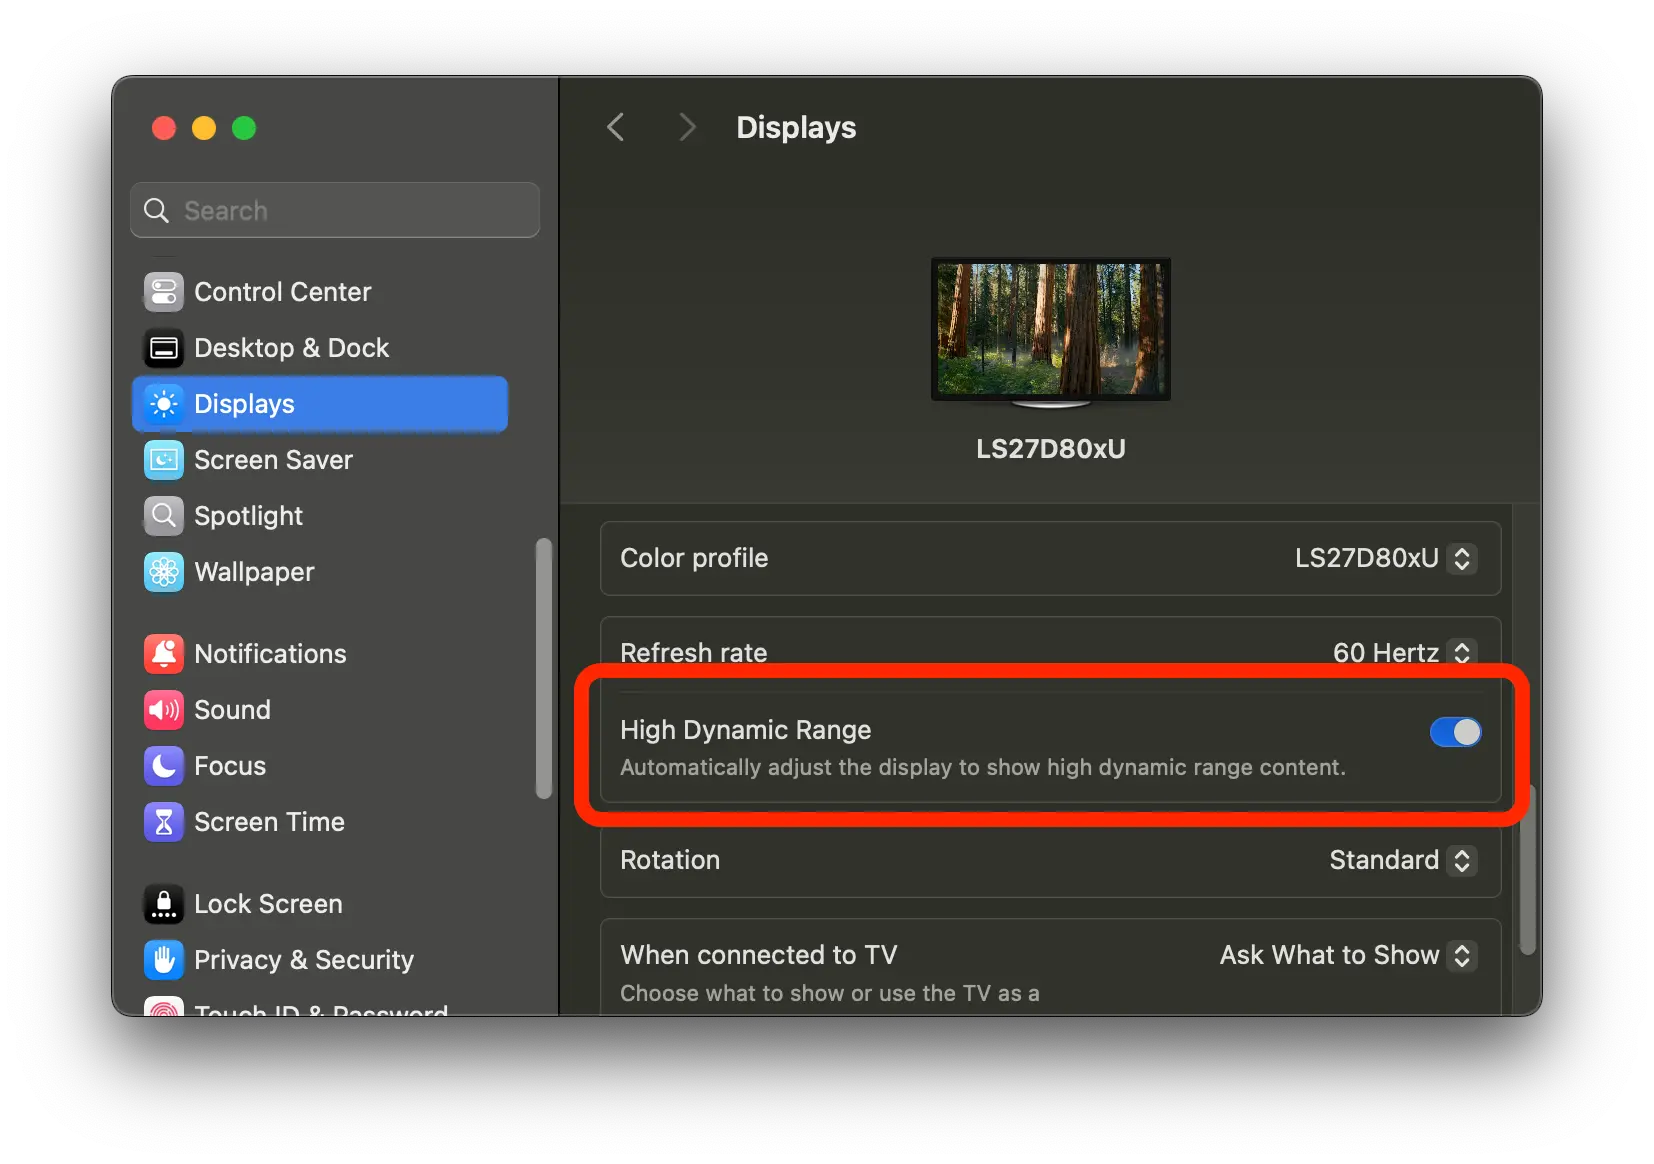1654x1164 pixels.
Task: Select the LS27D80xU display thumbnail
Action: tap(1050, 331)
